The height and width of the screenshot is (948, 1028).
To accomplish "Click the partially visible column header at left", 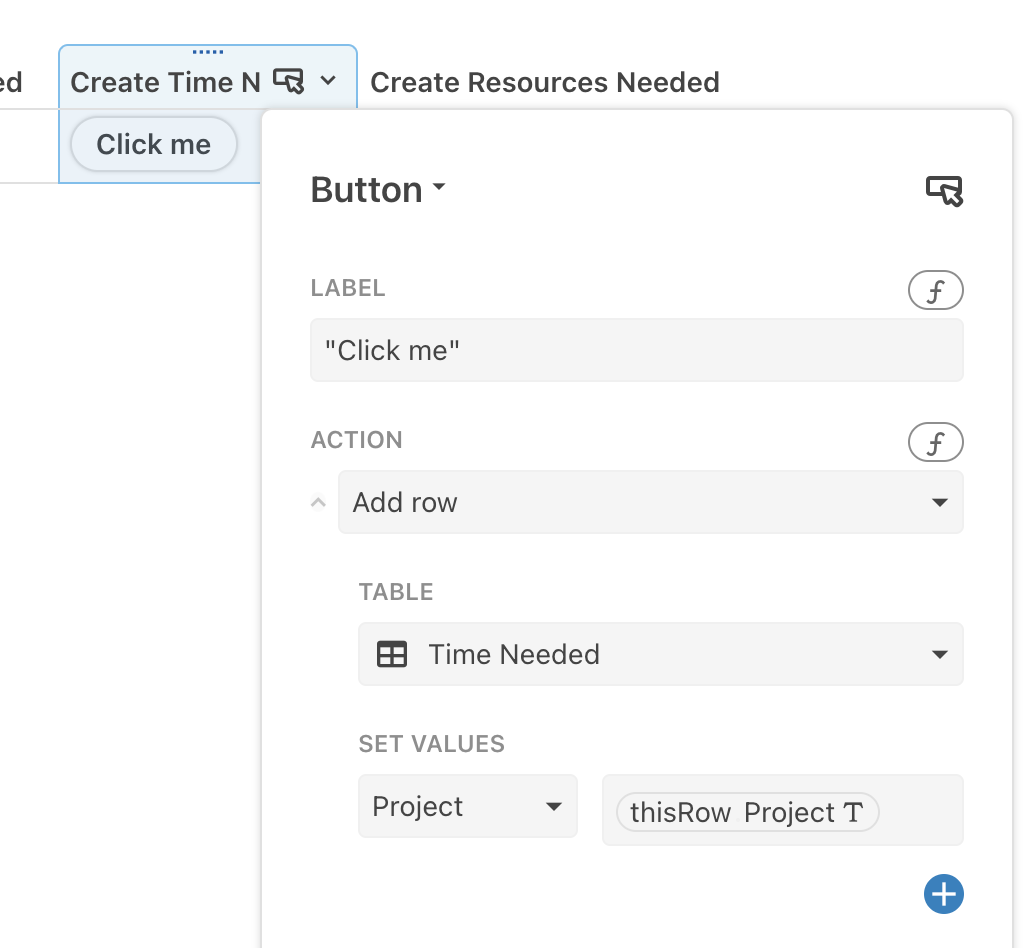I will coord(11,82).
